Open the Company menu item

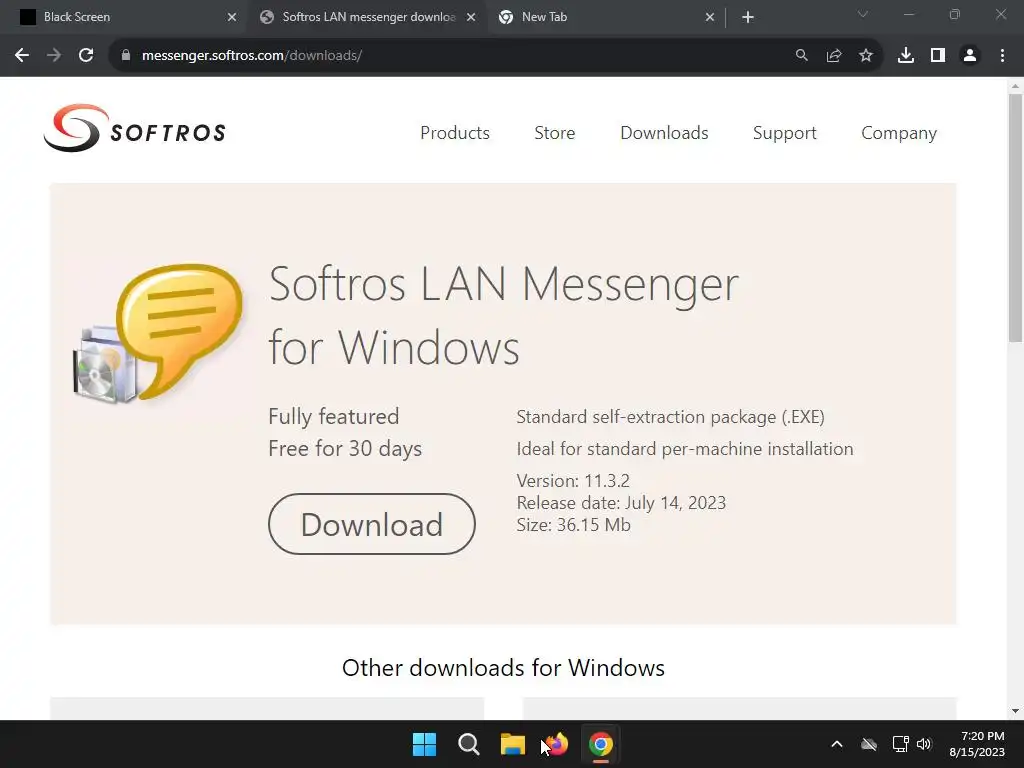click(x=899, y=133)
